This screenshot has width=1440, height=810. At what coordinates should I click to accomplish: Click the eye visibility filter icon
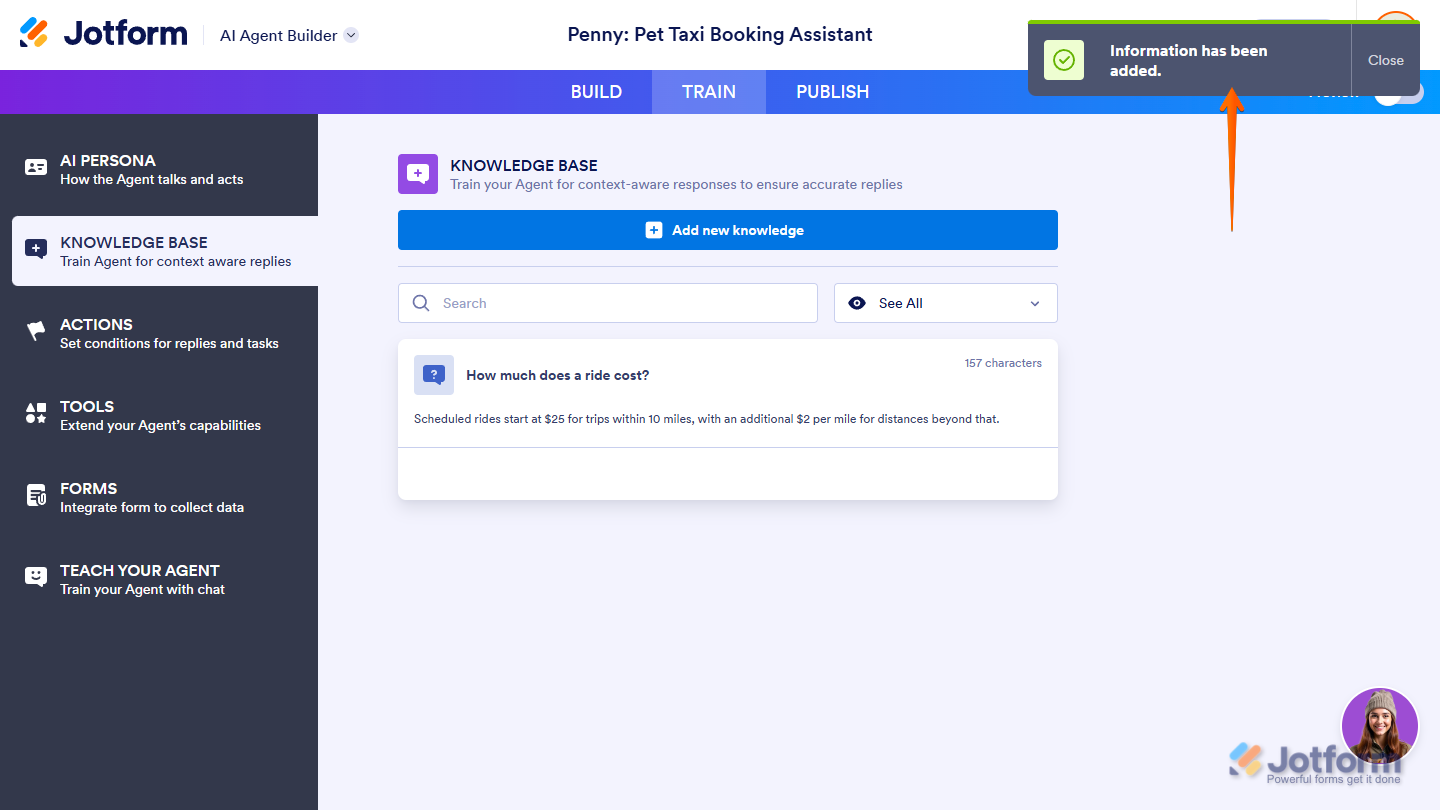(857, 303)
